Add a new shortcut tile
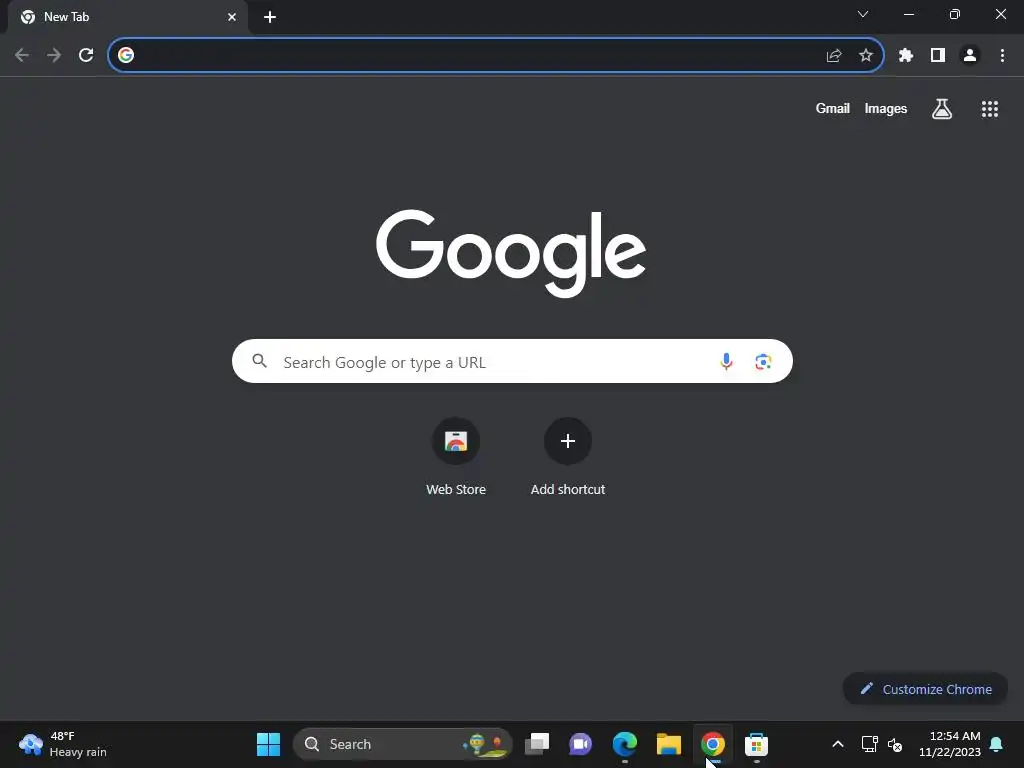This screenshot has width=1024, height=768. coord(568,457)
